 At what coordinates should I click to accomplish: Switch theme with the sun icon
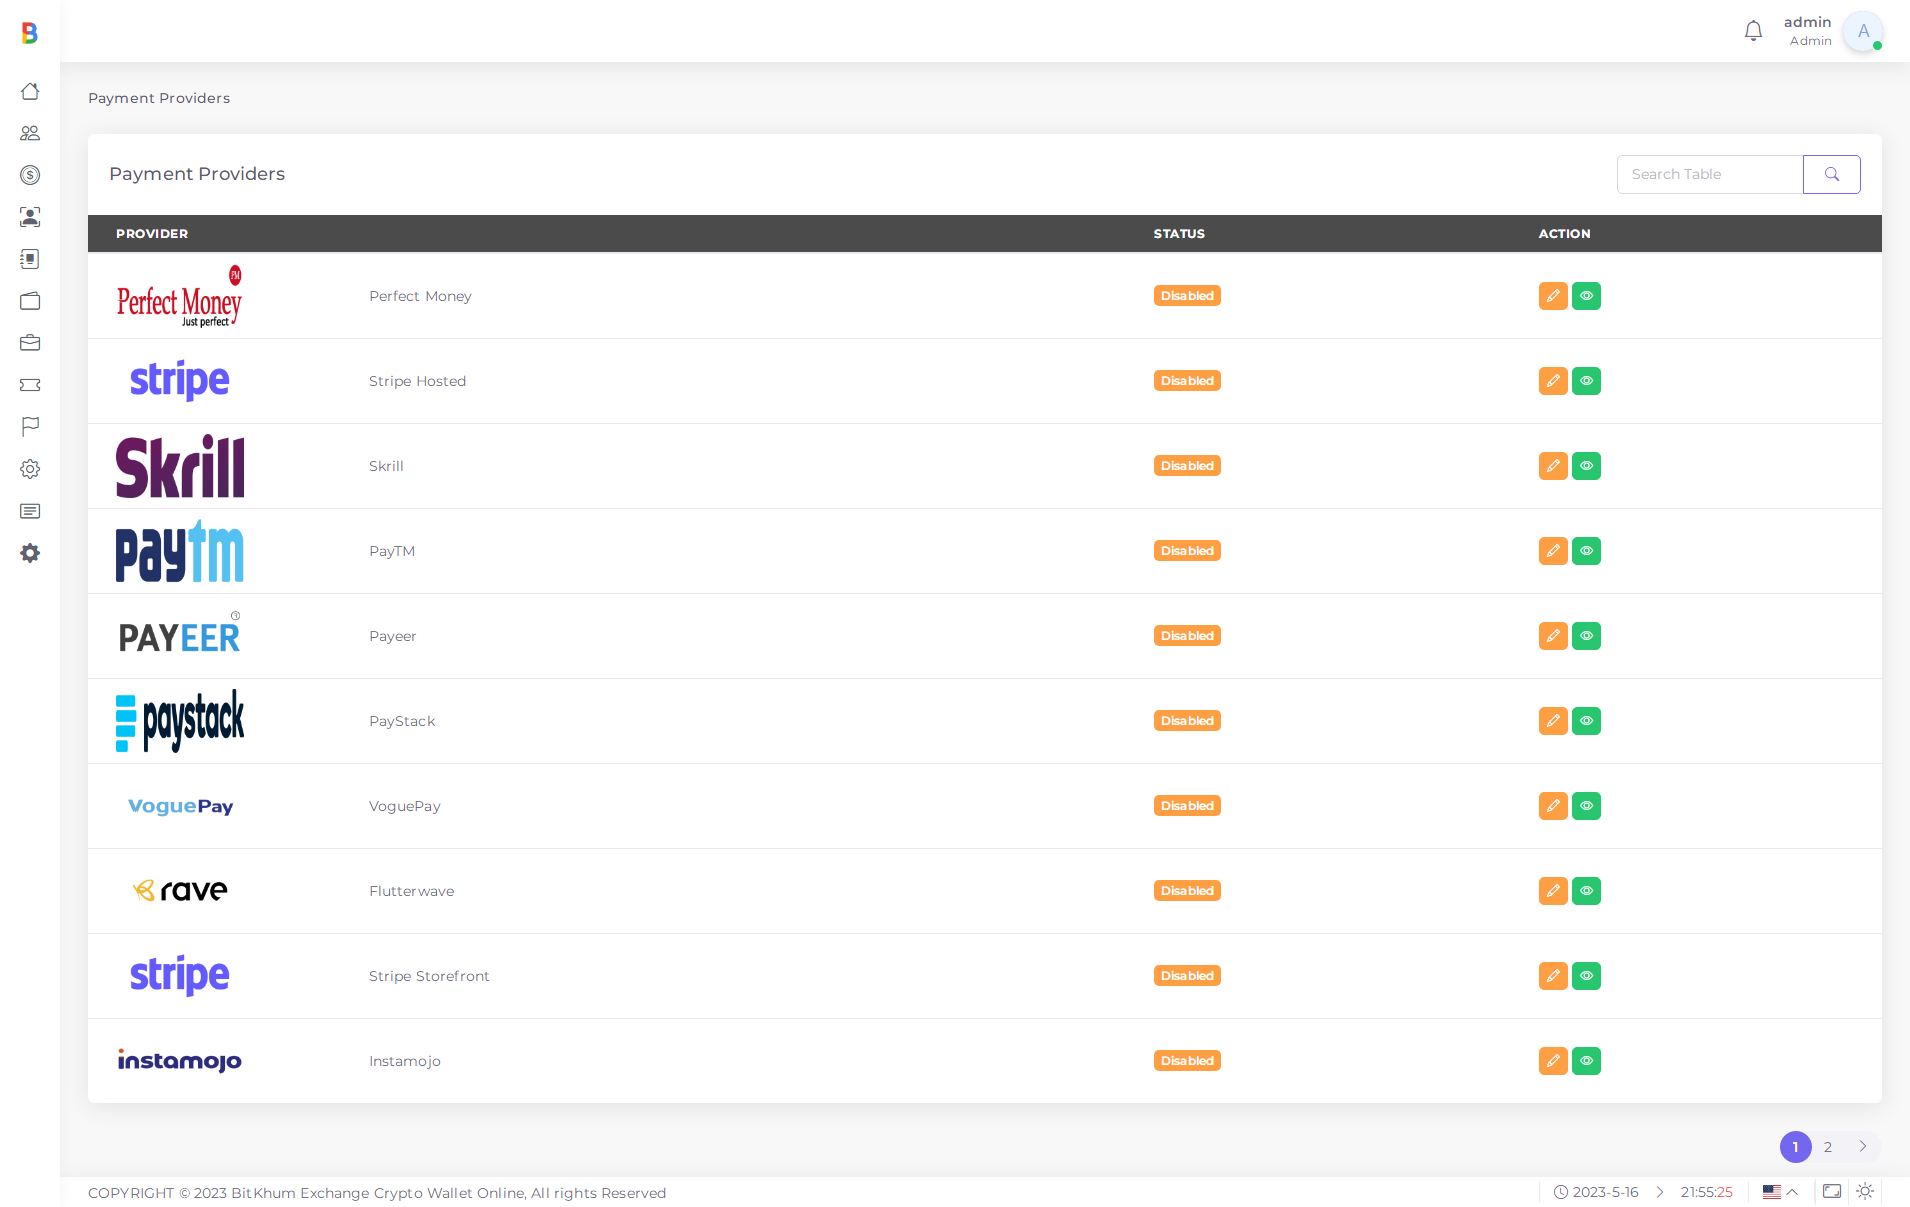pyautogui.click(x=1865, y=1192)
